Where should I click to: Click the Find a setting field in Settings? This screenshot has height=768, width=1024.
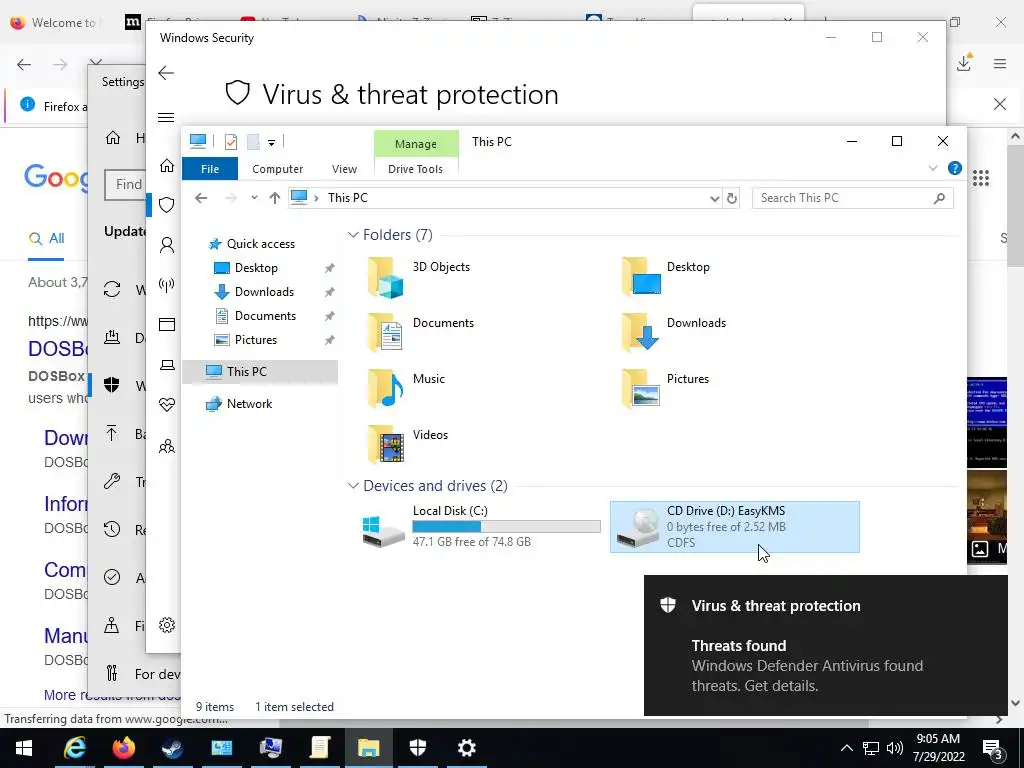point(125,185)
